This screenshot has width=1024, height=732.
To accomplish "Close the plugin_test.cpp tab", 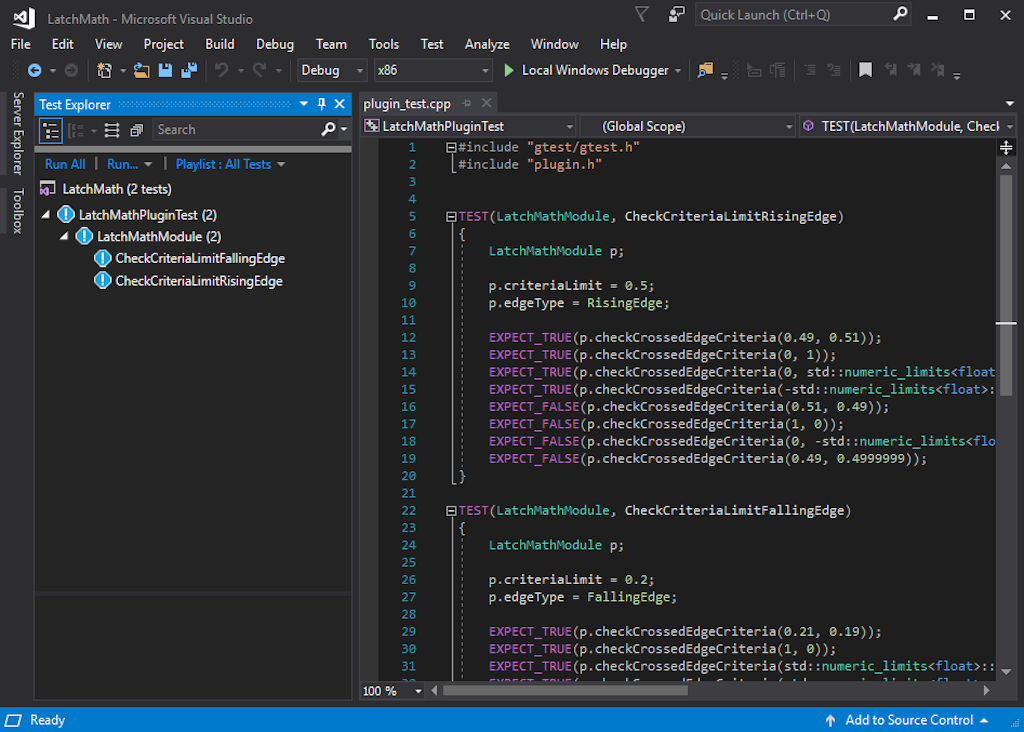I will click(487, 103).
